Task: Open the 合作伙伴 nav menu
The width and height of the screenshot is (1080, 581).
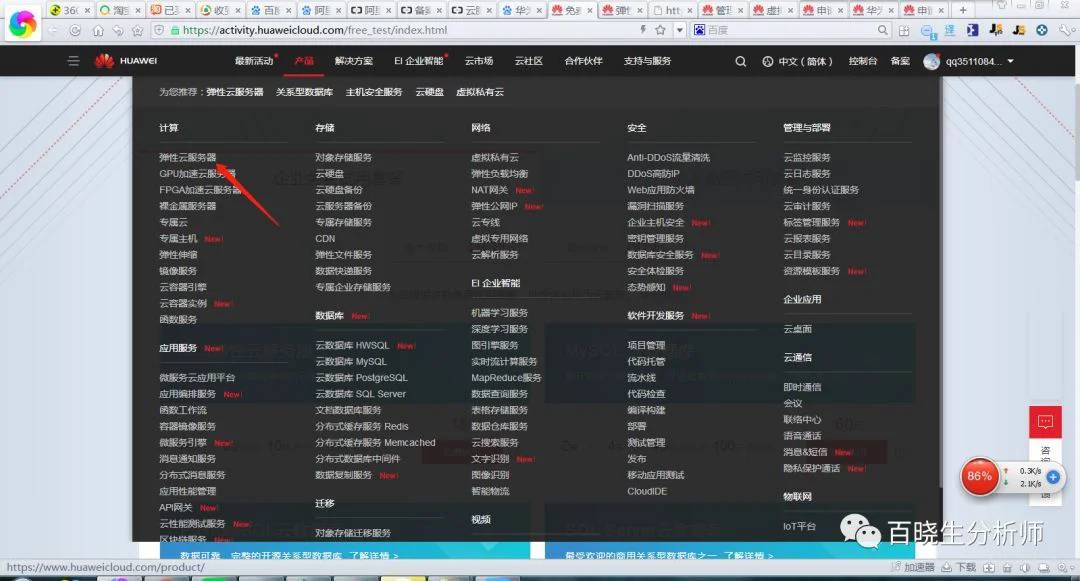Action: click(x=583, y=61)
